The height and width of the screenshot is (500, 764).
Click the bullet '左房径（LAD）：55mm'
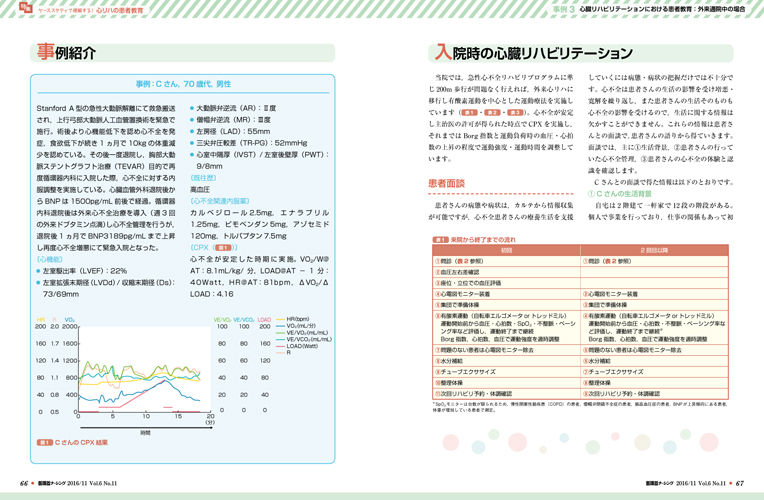coord(230,132)
